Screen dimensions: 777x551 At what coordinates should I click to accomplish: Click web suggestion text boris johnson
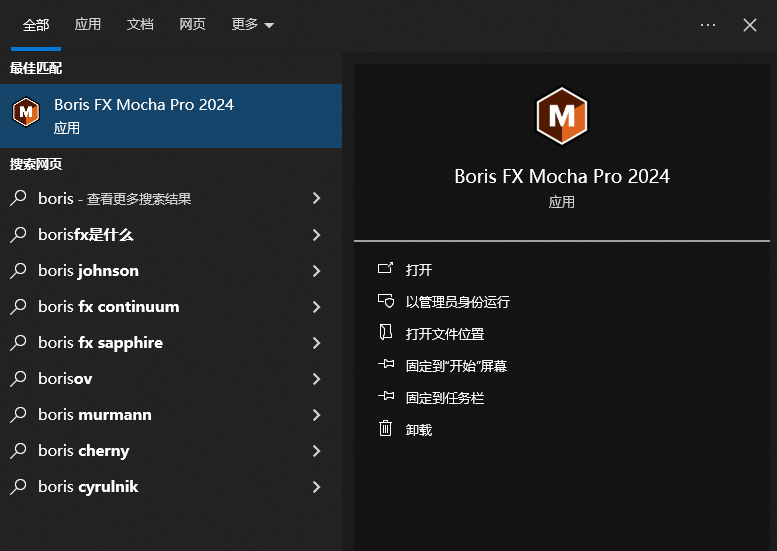click(88, 271)
